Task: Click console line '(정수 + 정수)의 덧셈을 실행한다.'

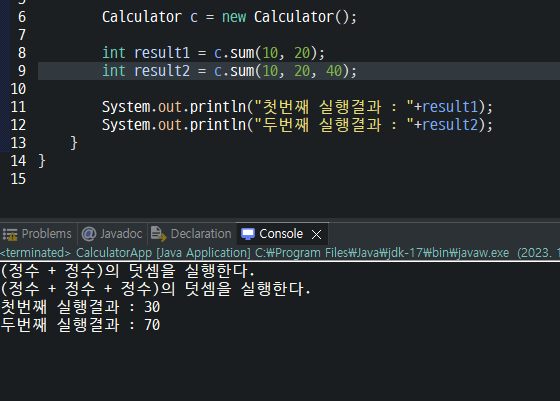Action: click(128, 271)
